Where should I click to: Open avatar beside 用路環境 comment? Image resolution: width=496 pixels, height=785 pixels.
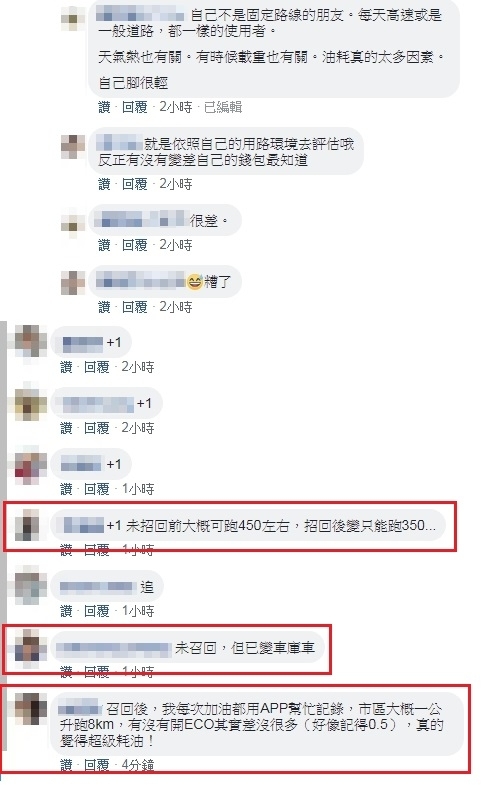tap(73, 147)
